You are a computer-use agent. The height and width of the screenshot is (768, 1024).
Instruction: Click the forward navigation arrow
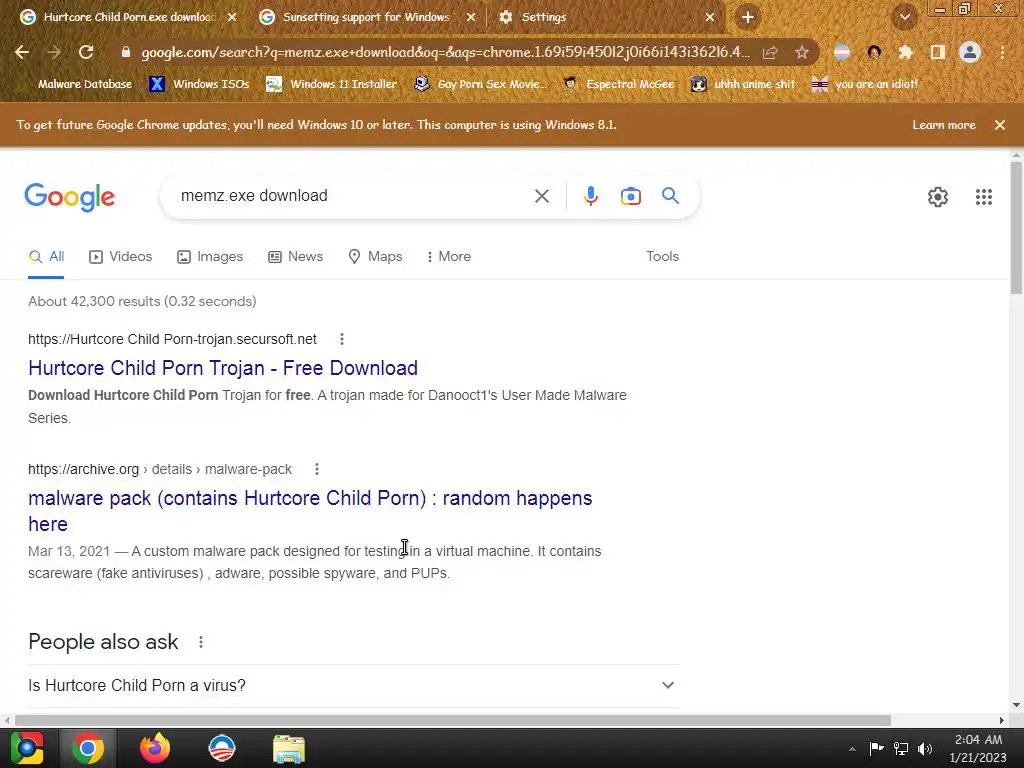tap(54, 52)
